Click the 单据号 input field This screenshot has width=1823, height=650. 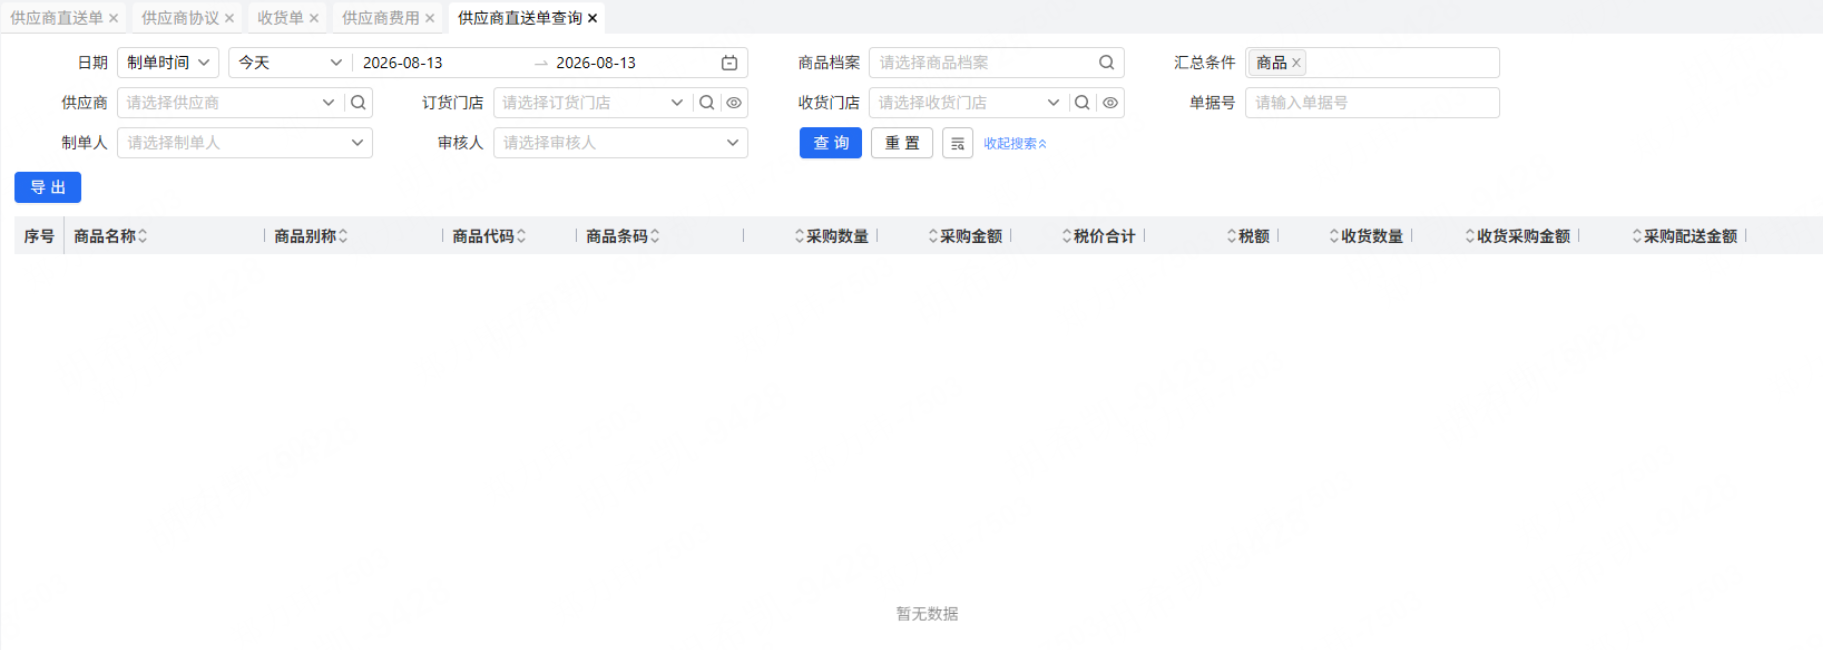click(x=1372, y=102)
